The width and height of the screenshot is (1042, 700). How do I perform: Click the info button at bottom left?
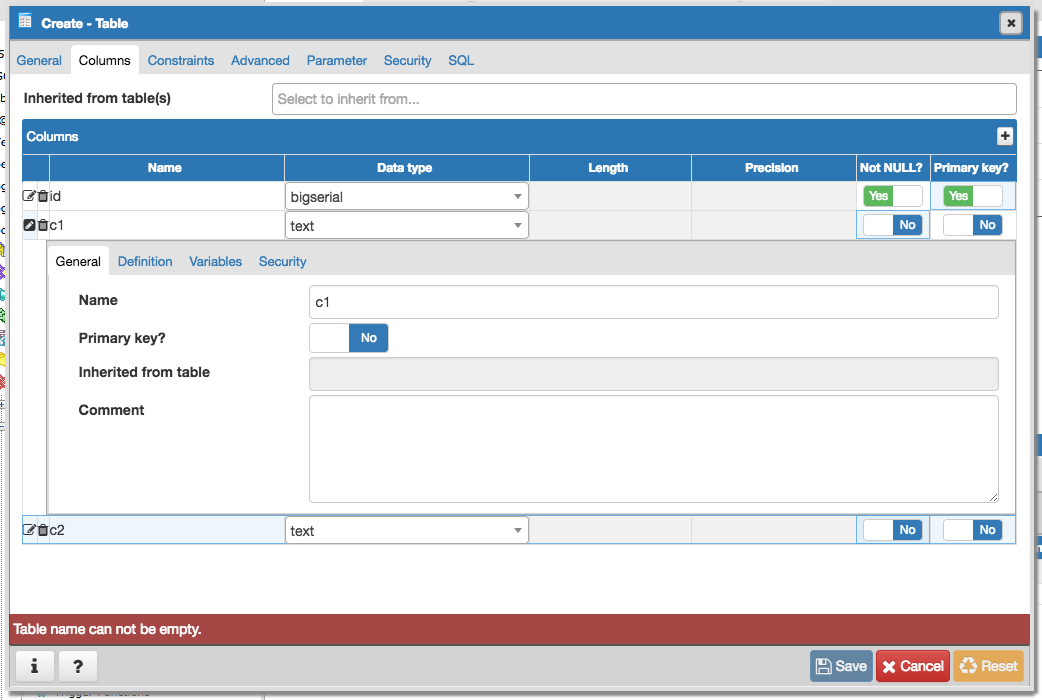[x=34, y=665]
